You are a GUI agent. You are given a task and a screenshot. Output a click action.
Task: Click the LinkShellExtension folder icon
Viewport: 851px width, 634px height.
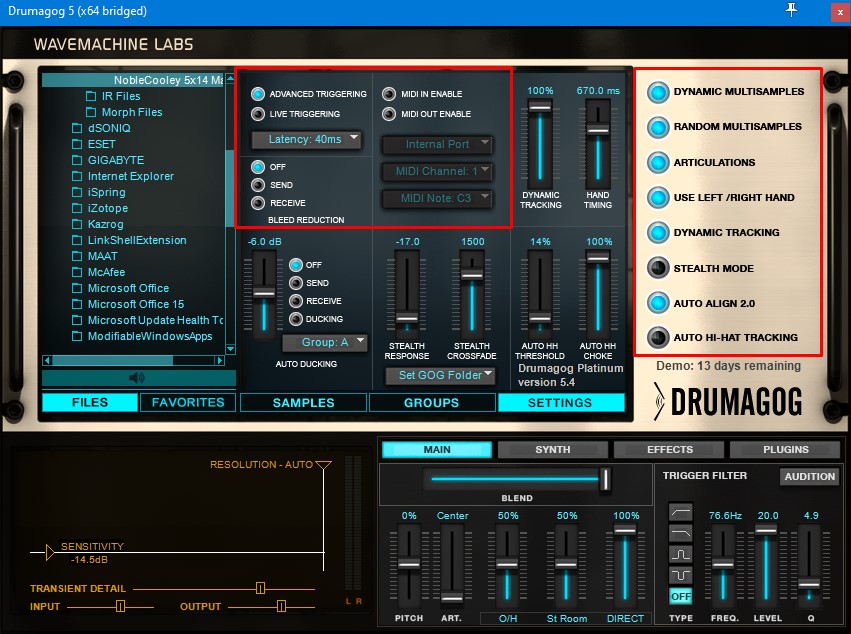[x=77, y=240]
